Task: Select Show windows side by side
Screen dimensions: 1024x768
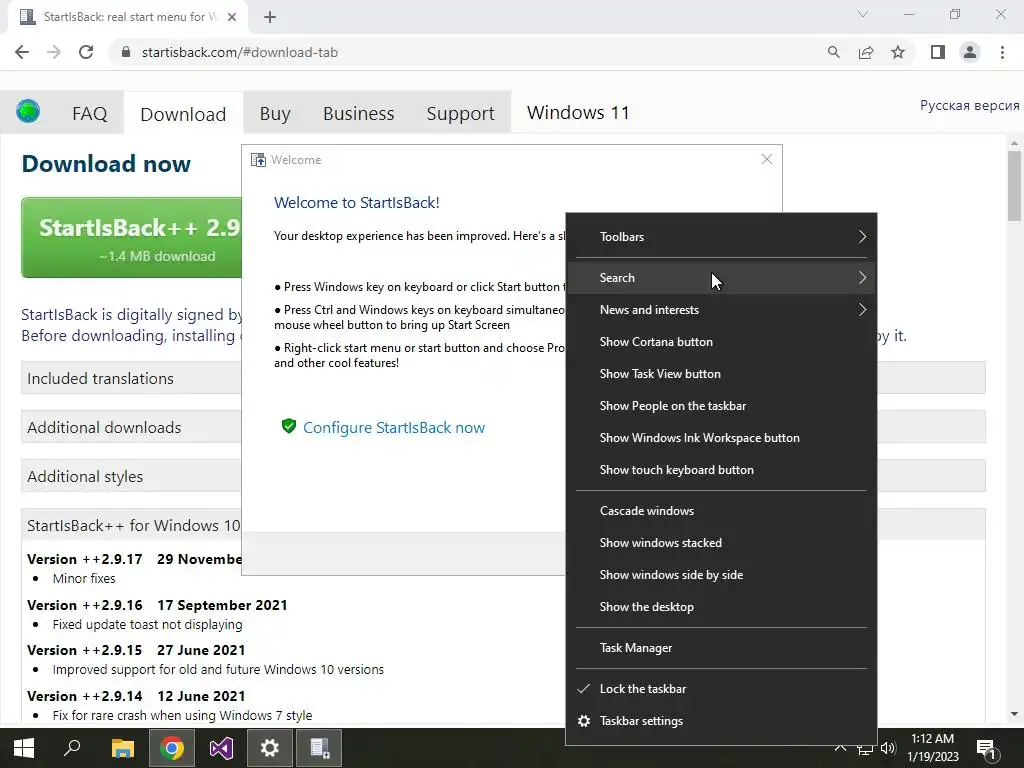Action: 722,575
